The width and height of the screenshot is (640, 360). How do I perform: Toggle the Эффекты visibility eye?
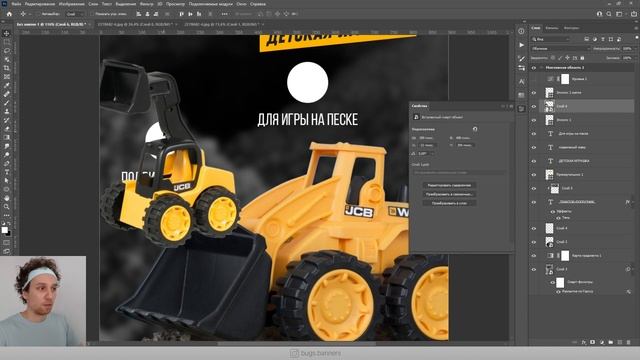pos(553,212)
